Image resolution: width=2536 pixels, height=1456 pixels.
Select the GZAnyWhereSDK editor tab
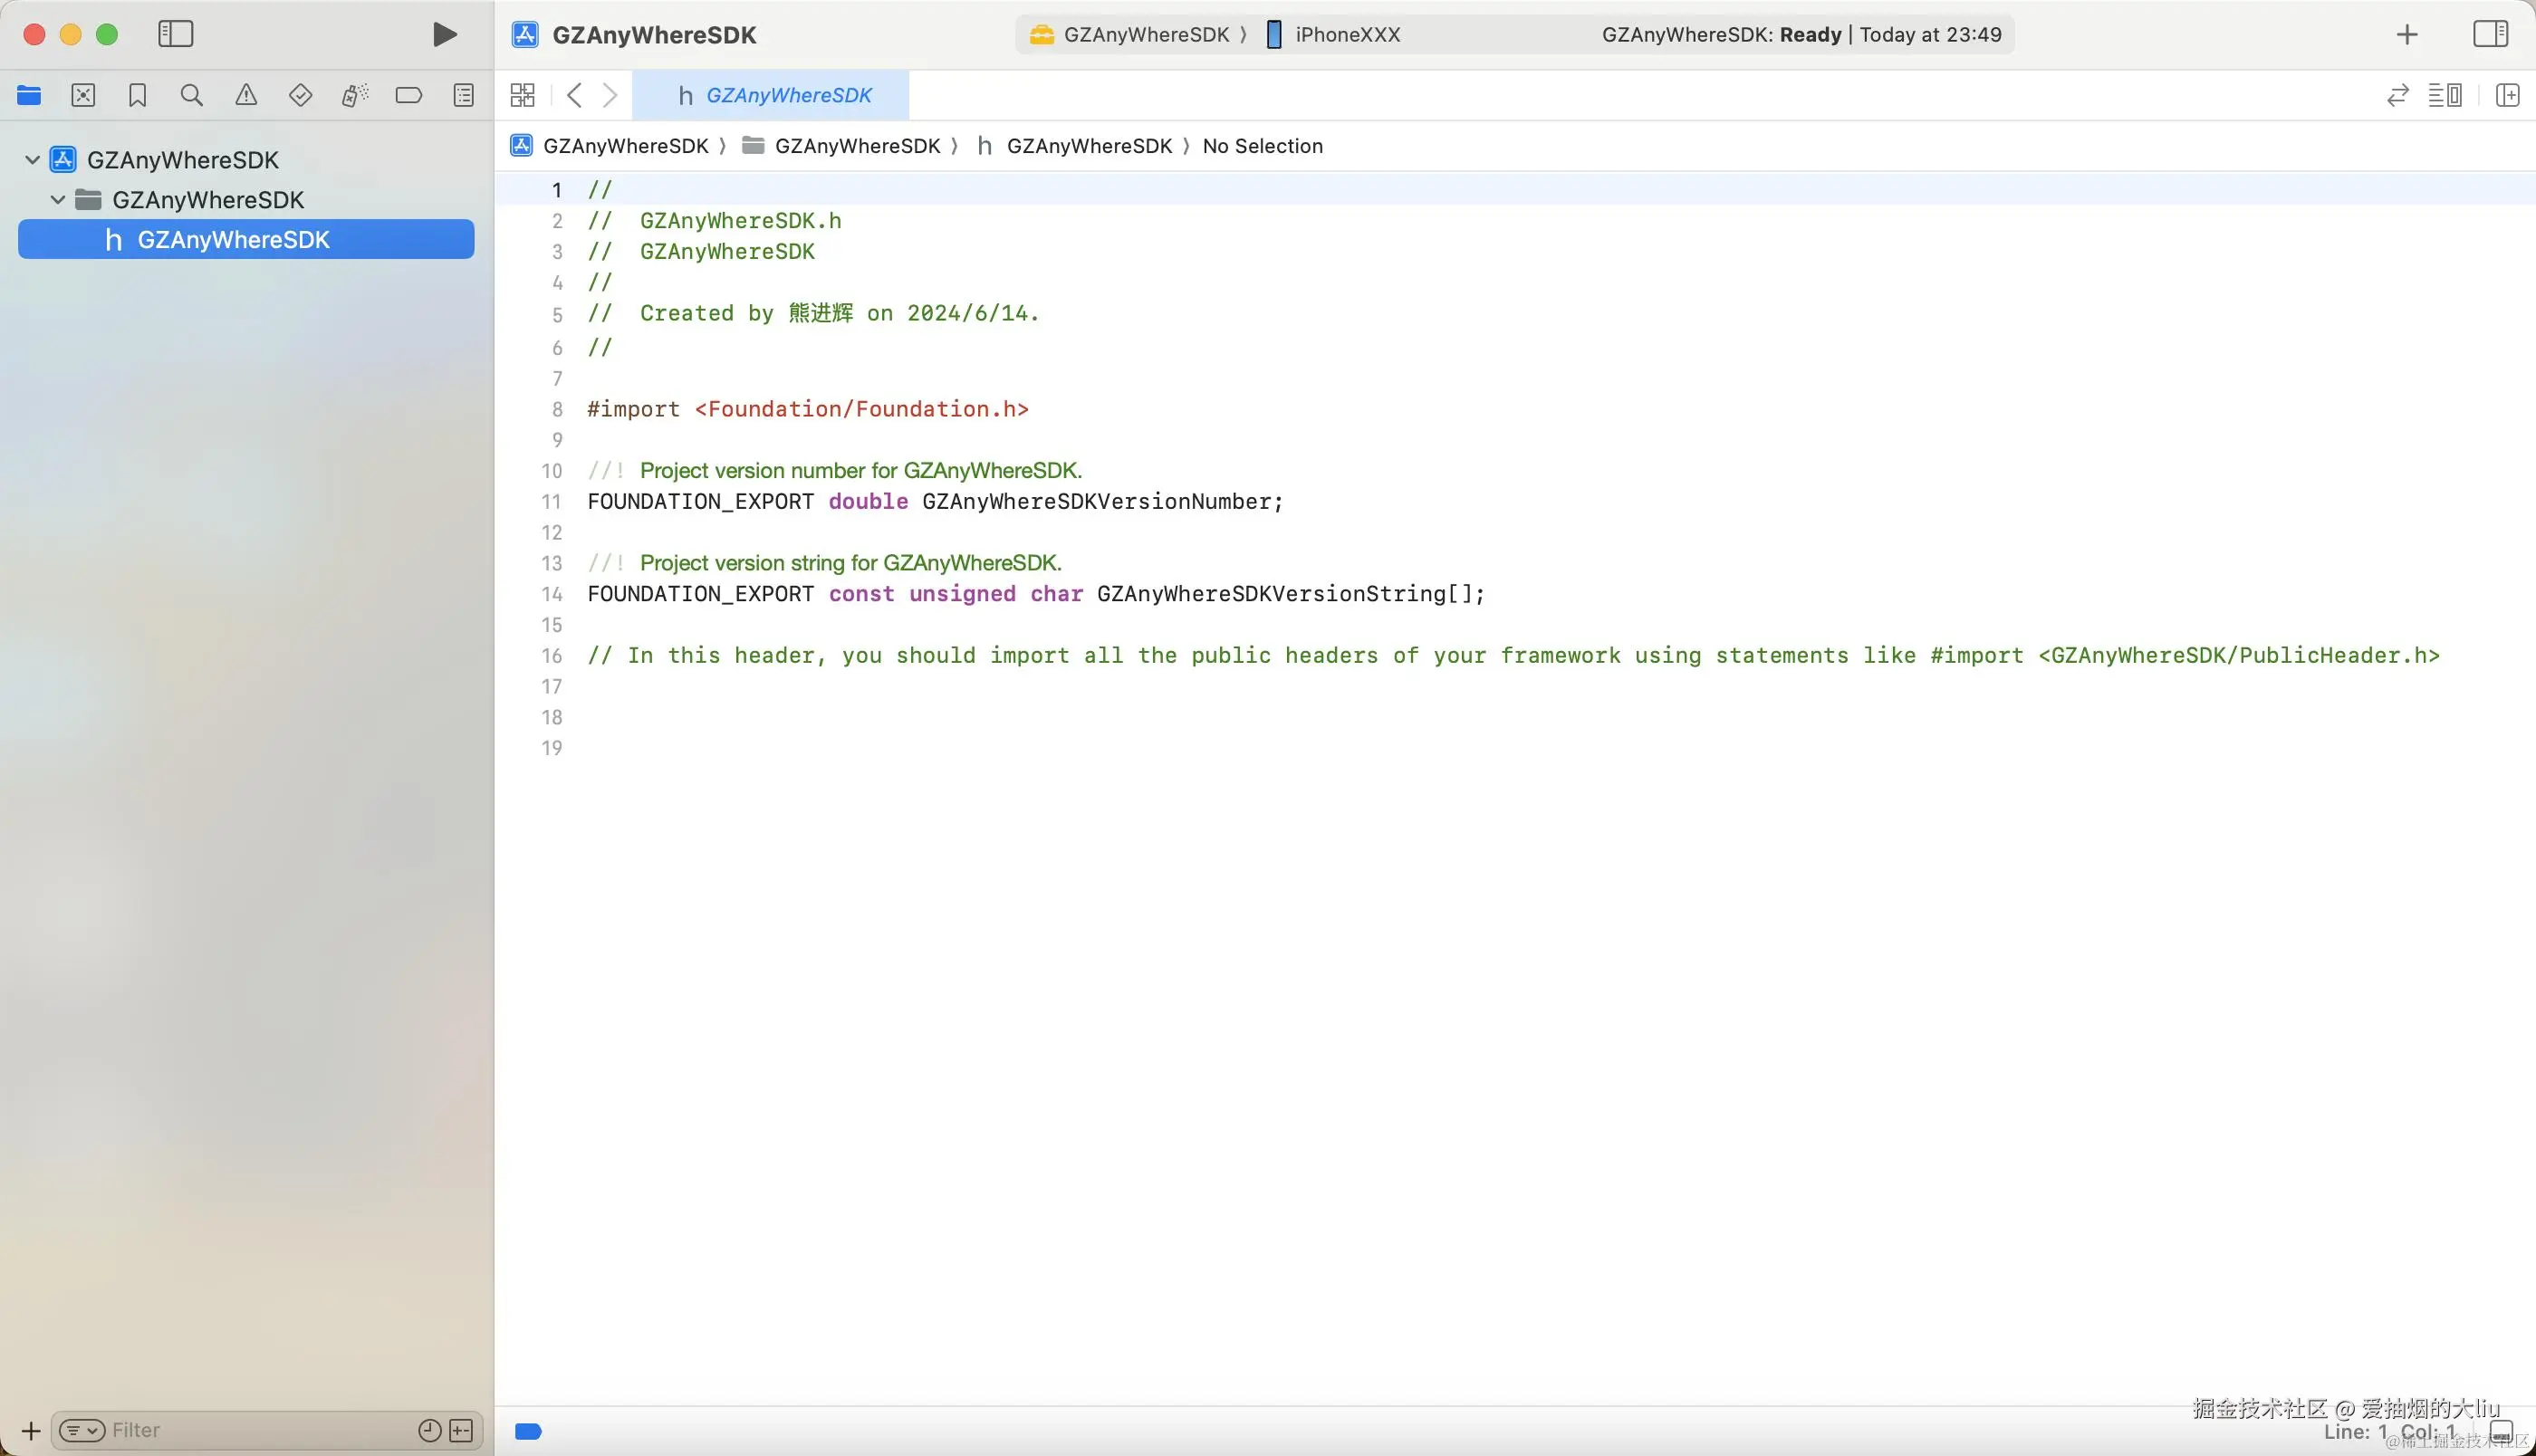[774, 95]
